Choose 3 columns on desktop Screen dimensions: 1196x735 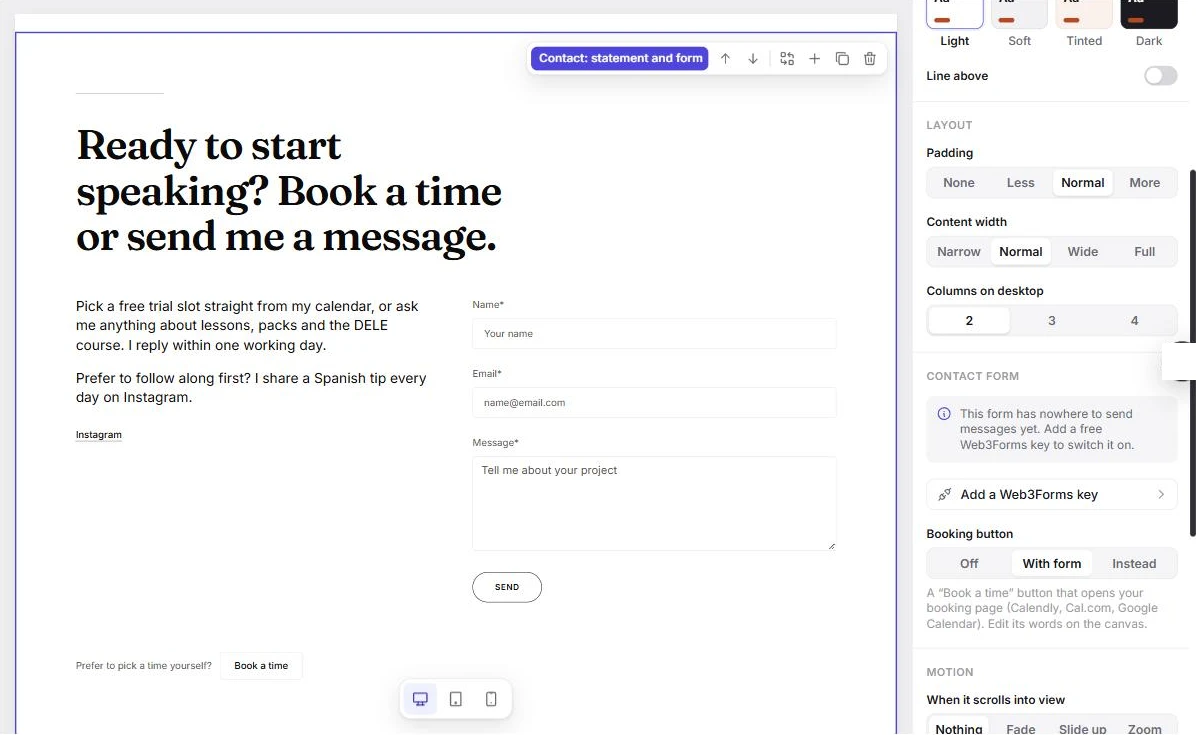tap(1051, 321)
